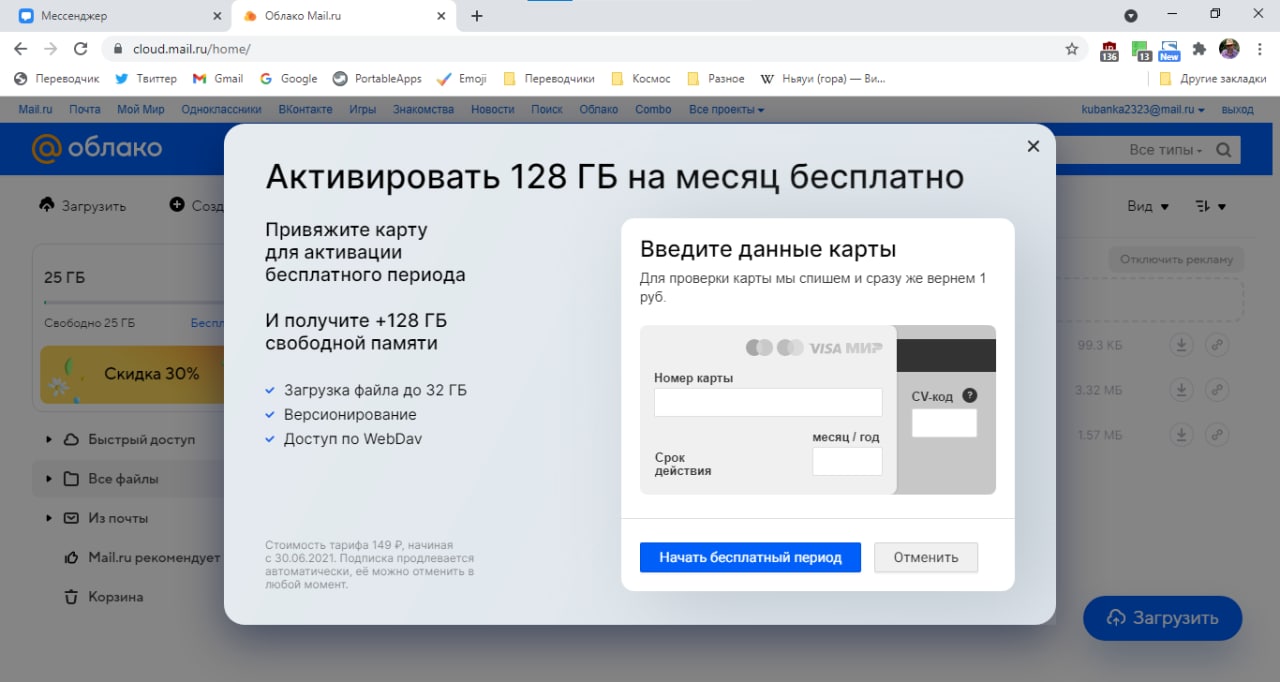Open the Разное bookmarks folder
Viewport: 1280px width, 682px height.
pos(716,78)
